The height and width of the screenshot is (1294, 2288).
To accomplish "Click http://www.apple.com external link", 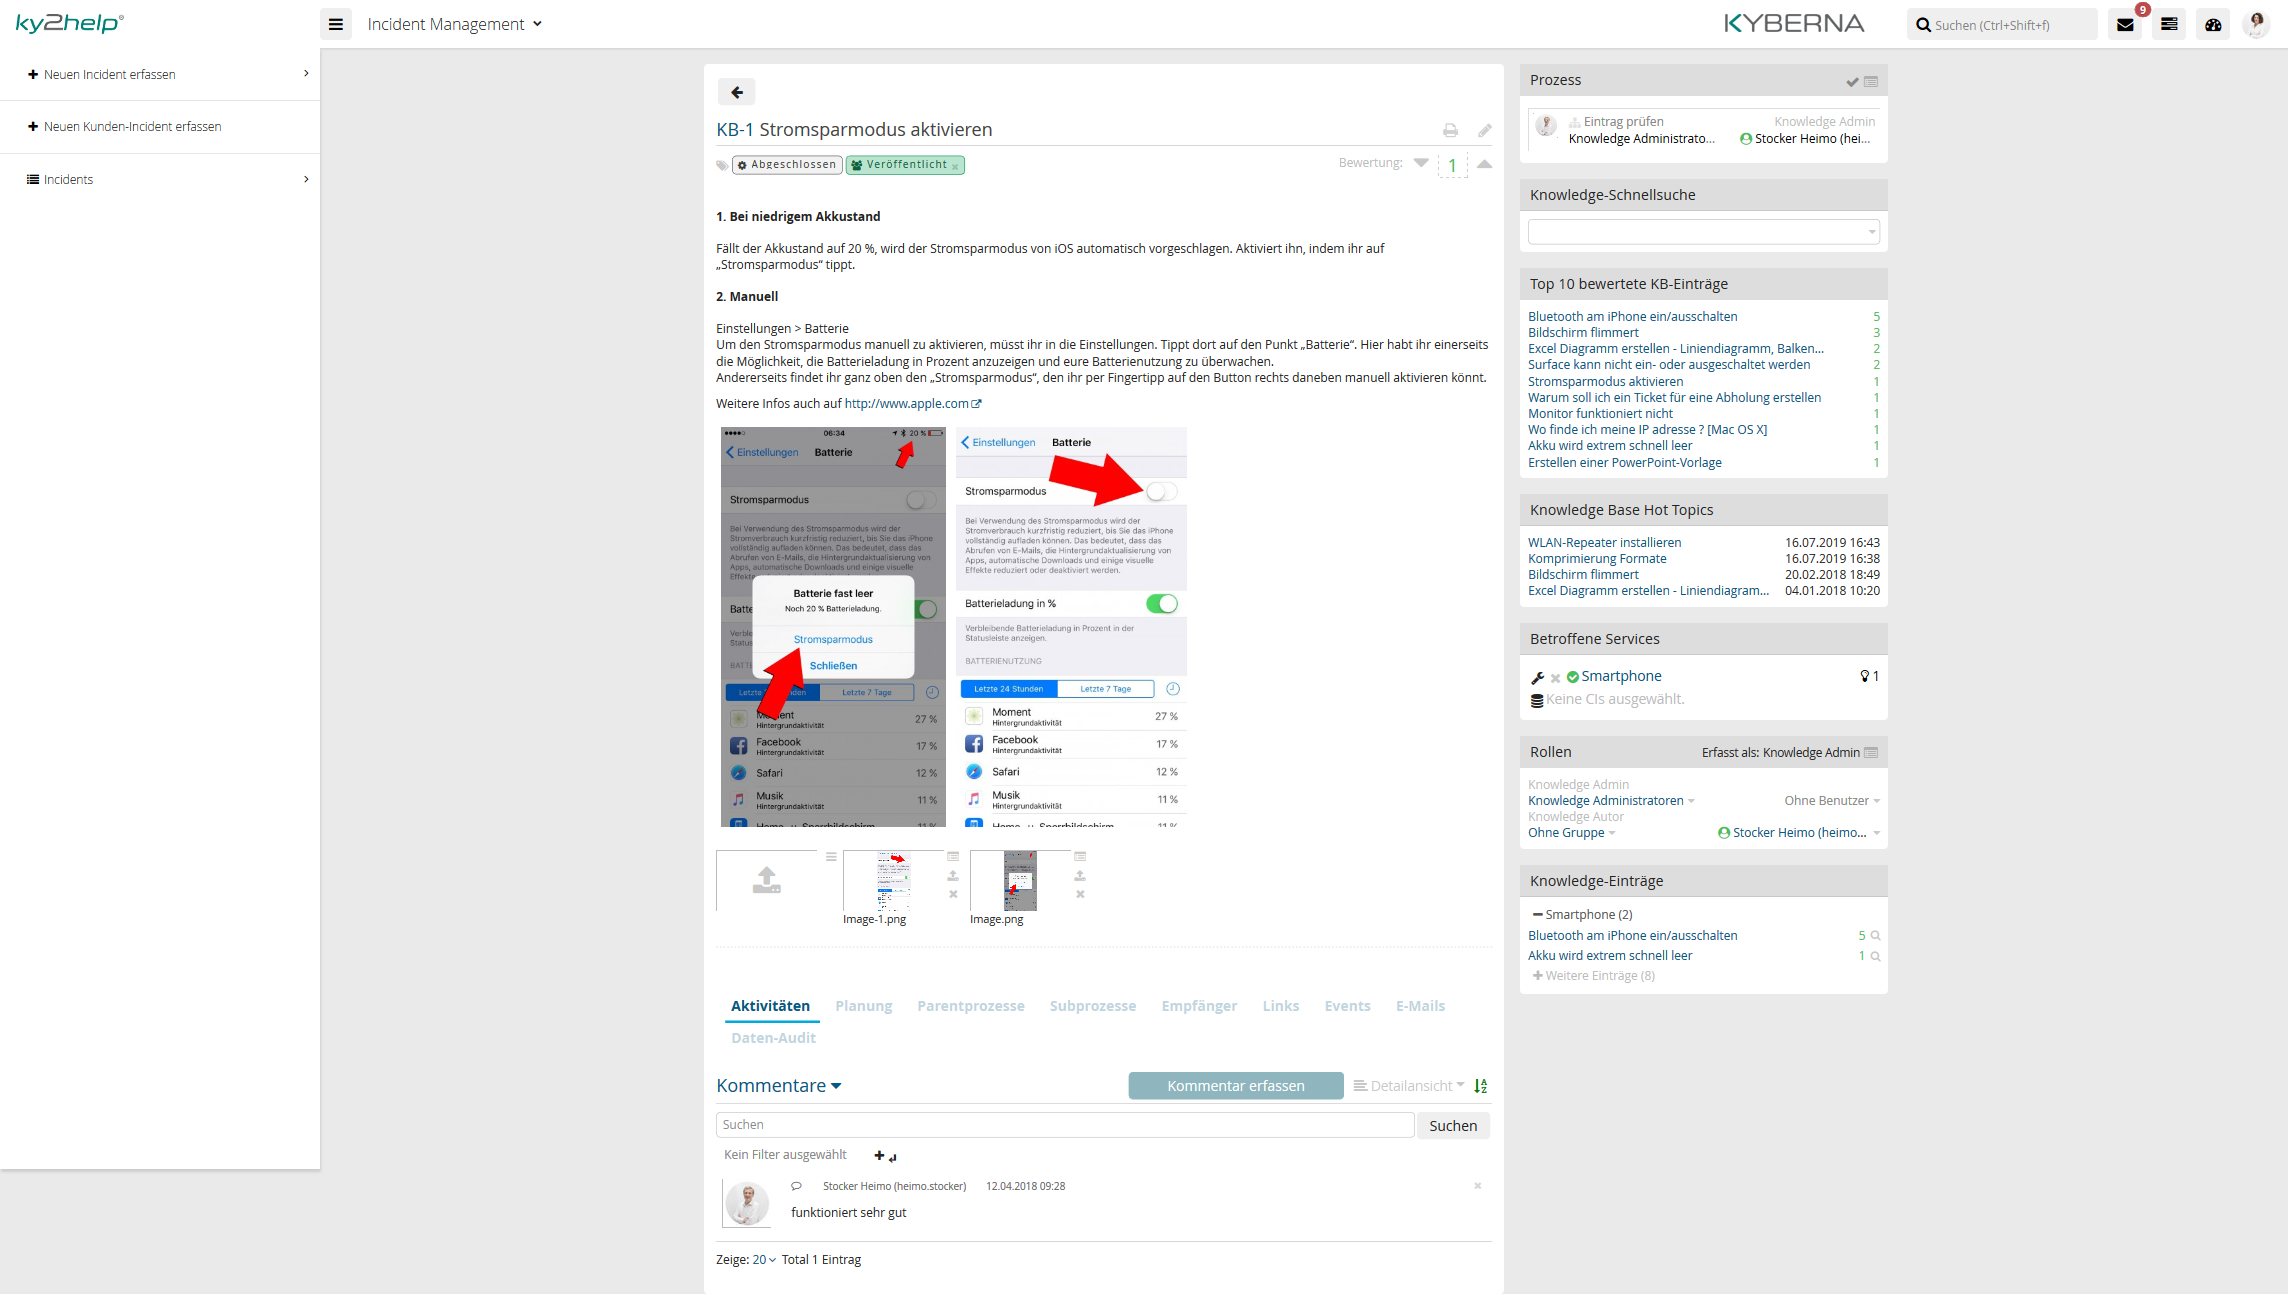I will (911, 404).
